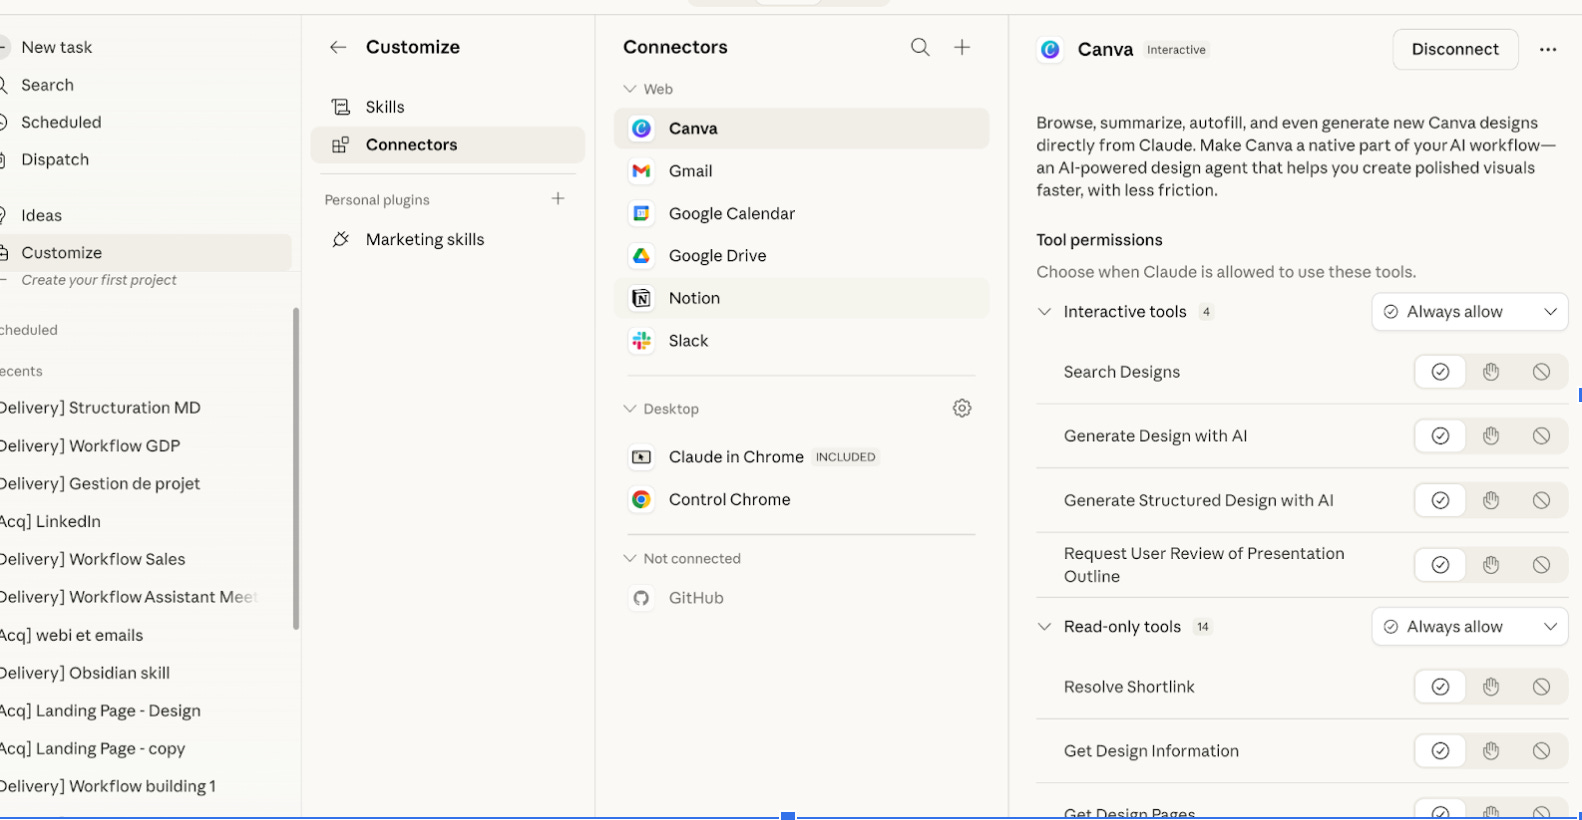Click the Slack connector icon
The image size is (1582, 820).
[642, 341]
